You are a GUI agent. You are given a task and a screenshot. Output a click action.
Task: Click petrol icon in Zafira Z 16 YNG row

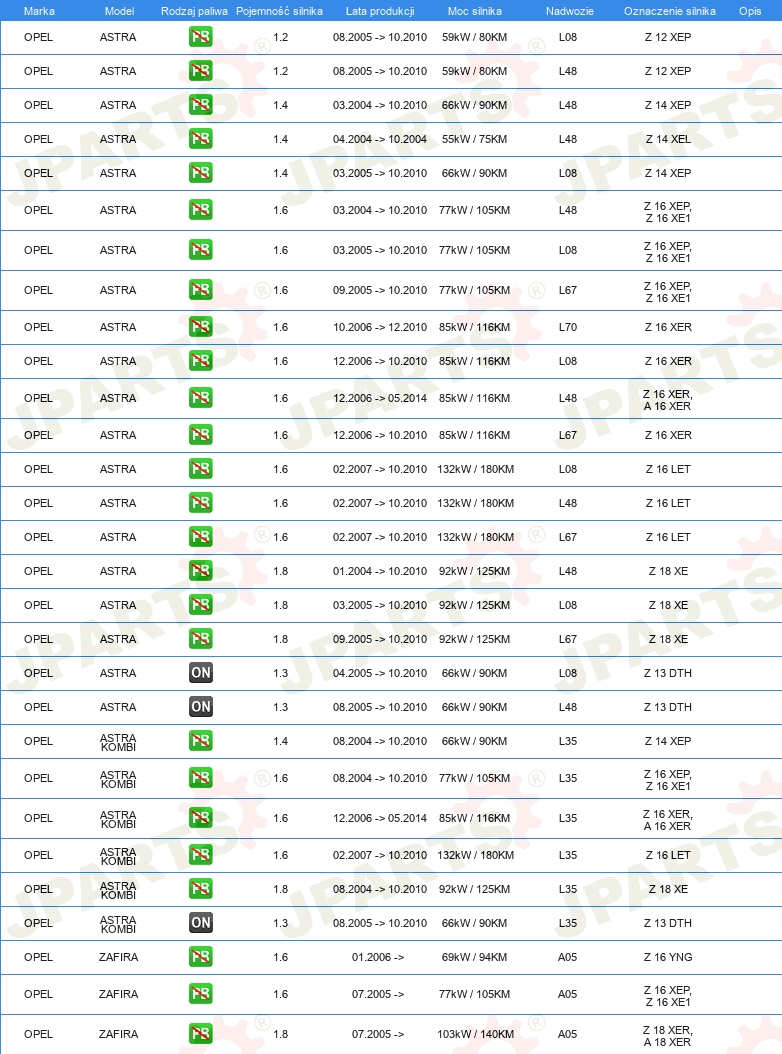point(200,957)
